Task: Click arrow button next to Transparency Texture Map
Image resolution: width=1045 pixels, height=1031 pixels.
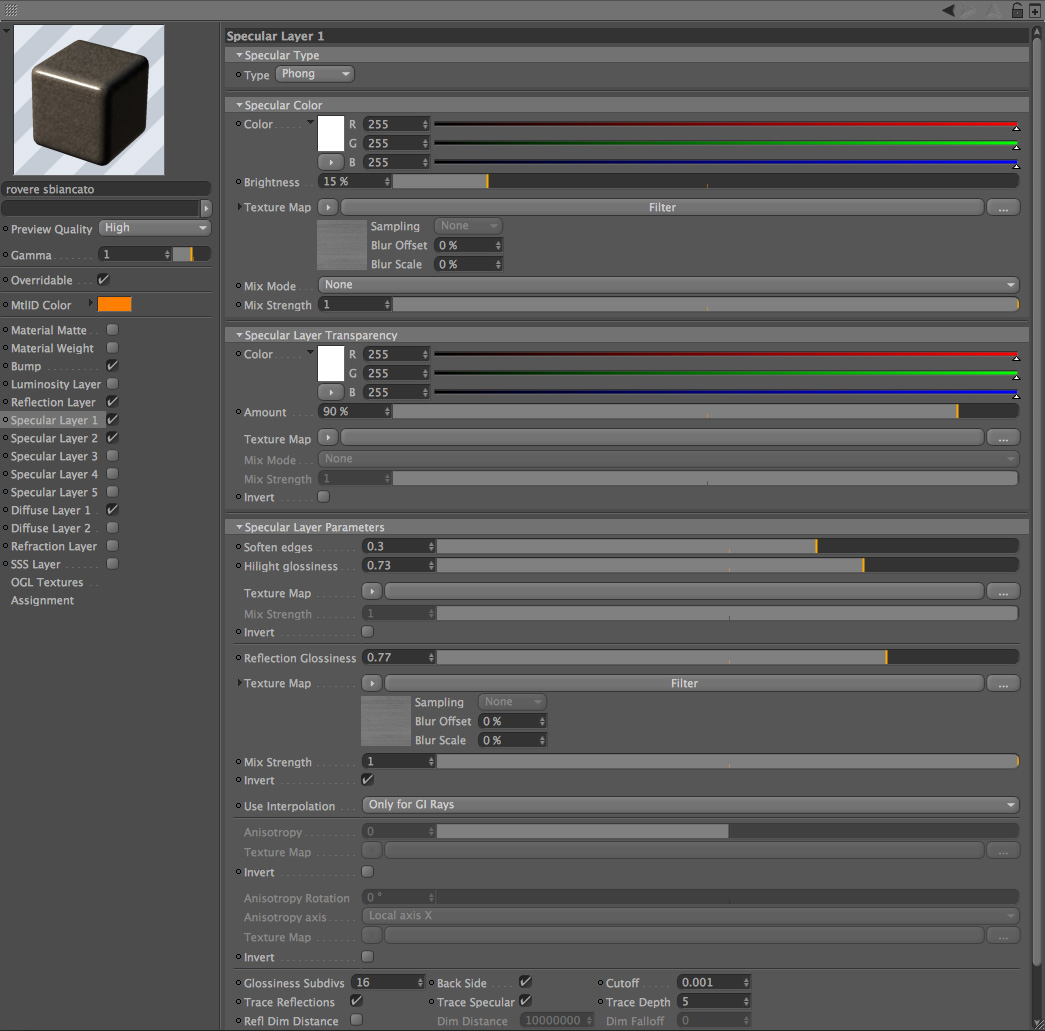Action: click(x=328, y=438)
